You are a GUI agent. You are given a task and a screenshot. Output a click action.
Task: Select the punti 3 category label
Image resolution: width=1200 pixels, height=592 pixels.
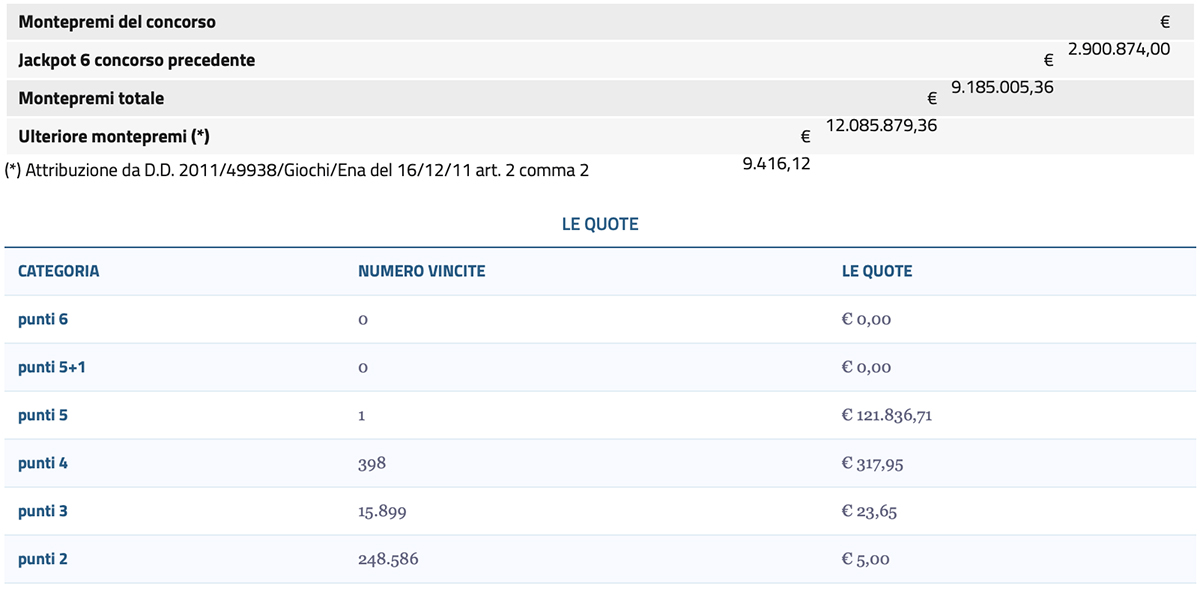tap(43, 511)
